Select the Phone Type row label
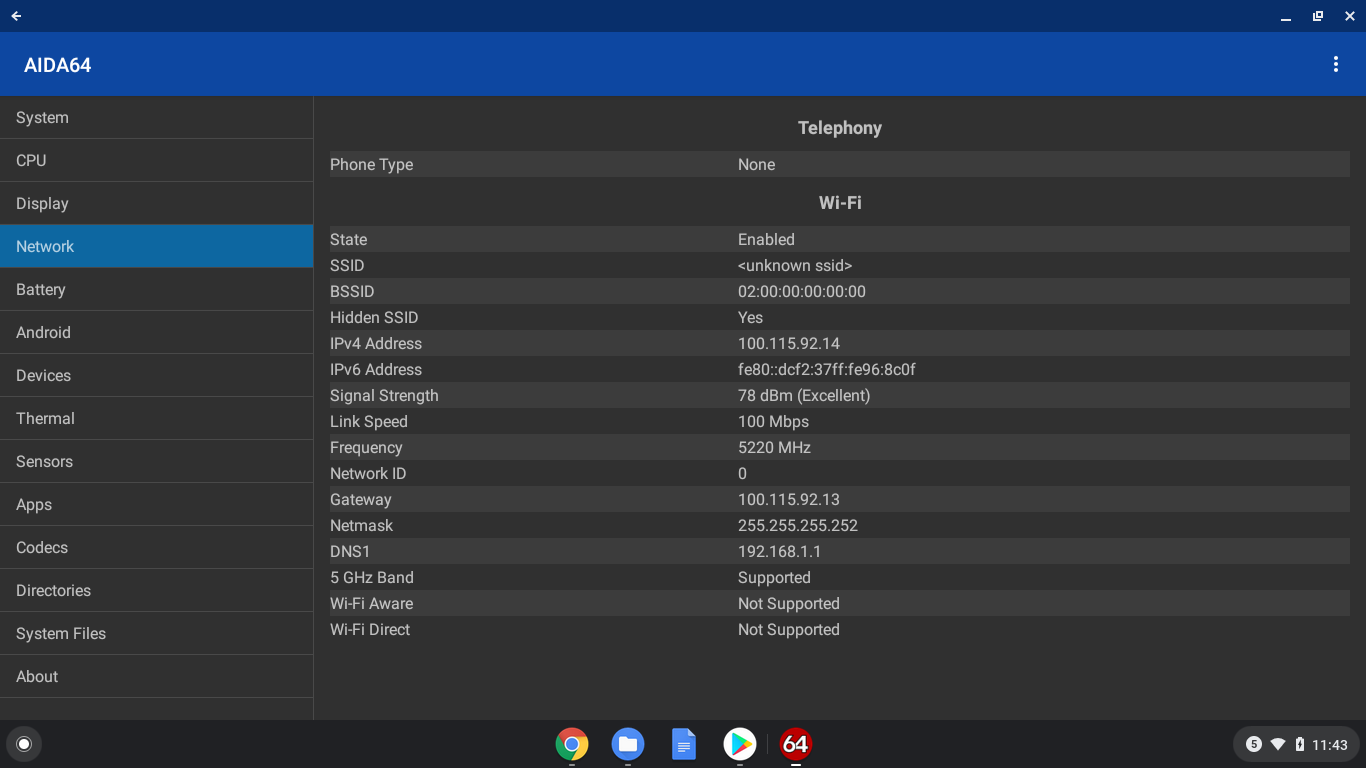Viewport: 1366px width, 768px height. click(x=372, y=164)
